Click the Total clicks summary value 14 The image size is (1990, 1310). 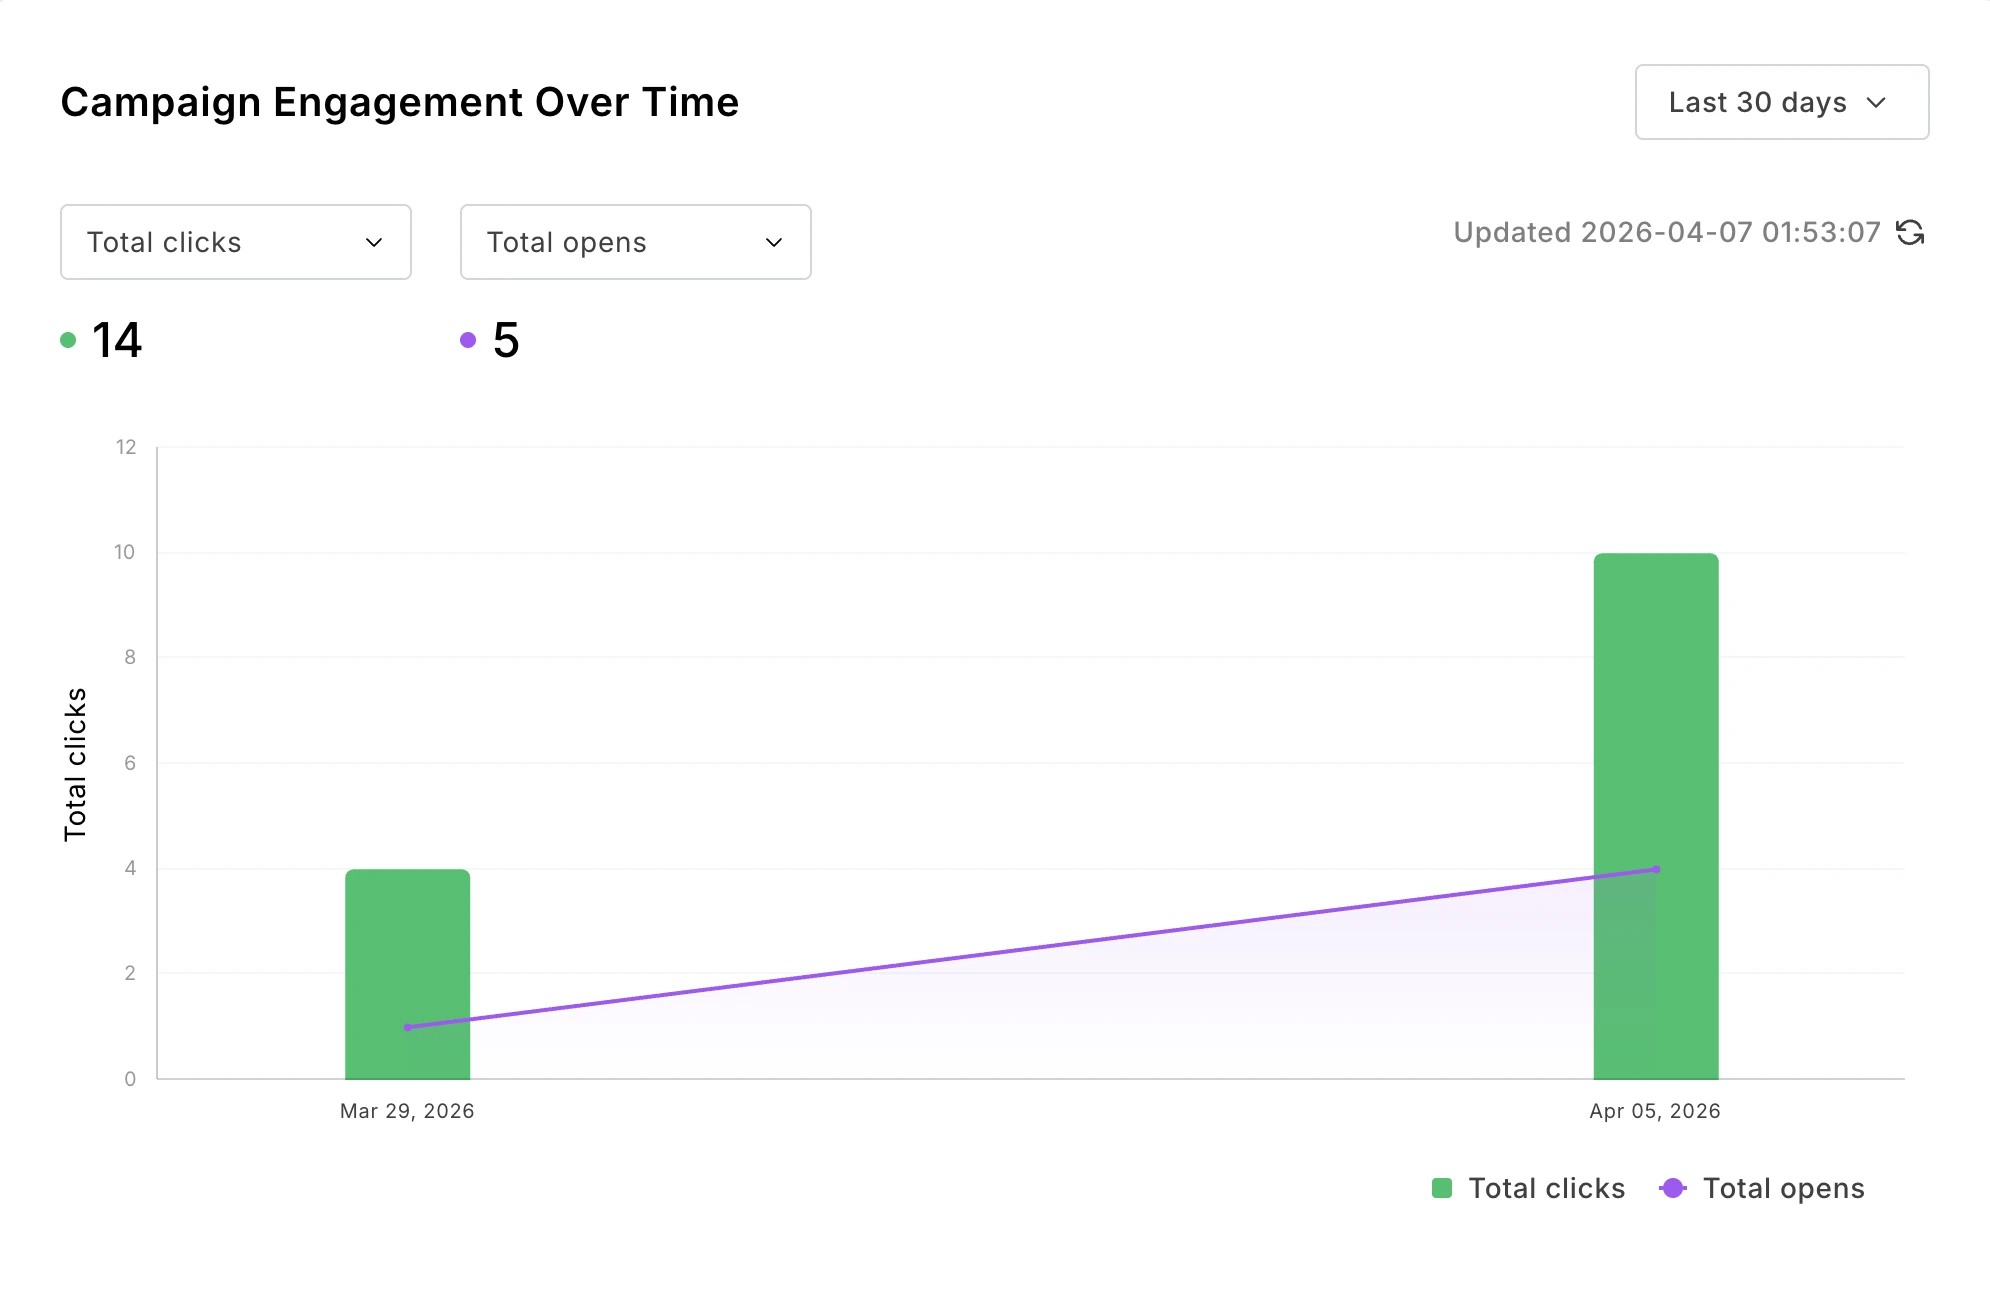(116, 340)
